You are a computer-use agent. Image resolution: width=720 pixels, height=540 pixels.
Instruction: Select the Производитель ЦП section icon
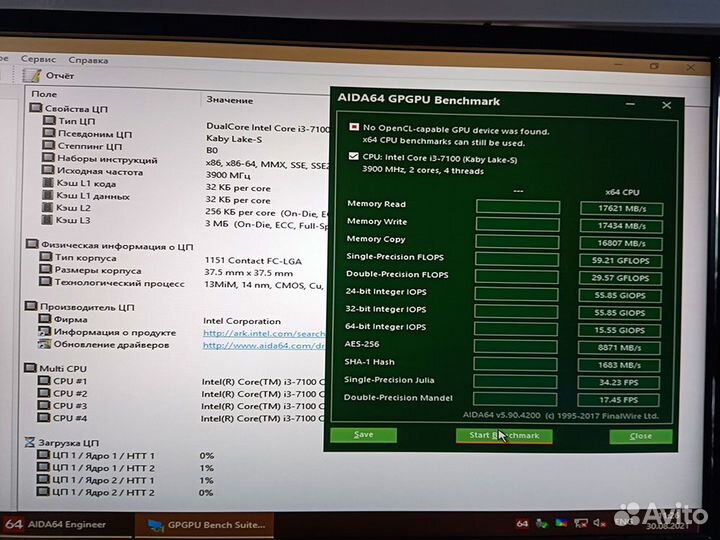coord(31,305)
